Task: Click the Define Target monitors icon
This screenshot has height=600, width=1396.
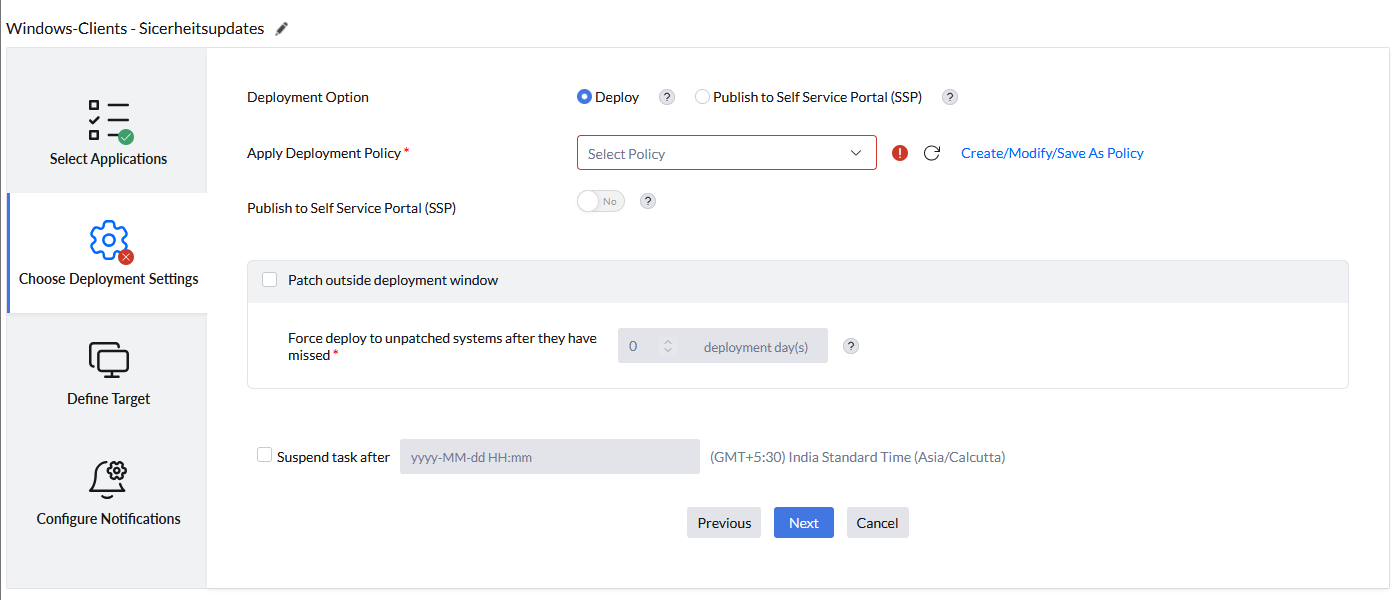Action: pyautogui.click(x=109, y=360)
